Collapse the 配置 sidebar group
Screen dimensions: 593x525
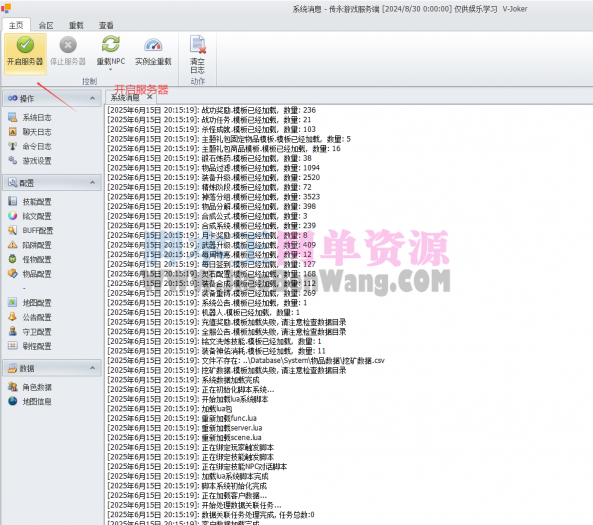(x=93, y=183)
